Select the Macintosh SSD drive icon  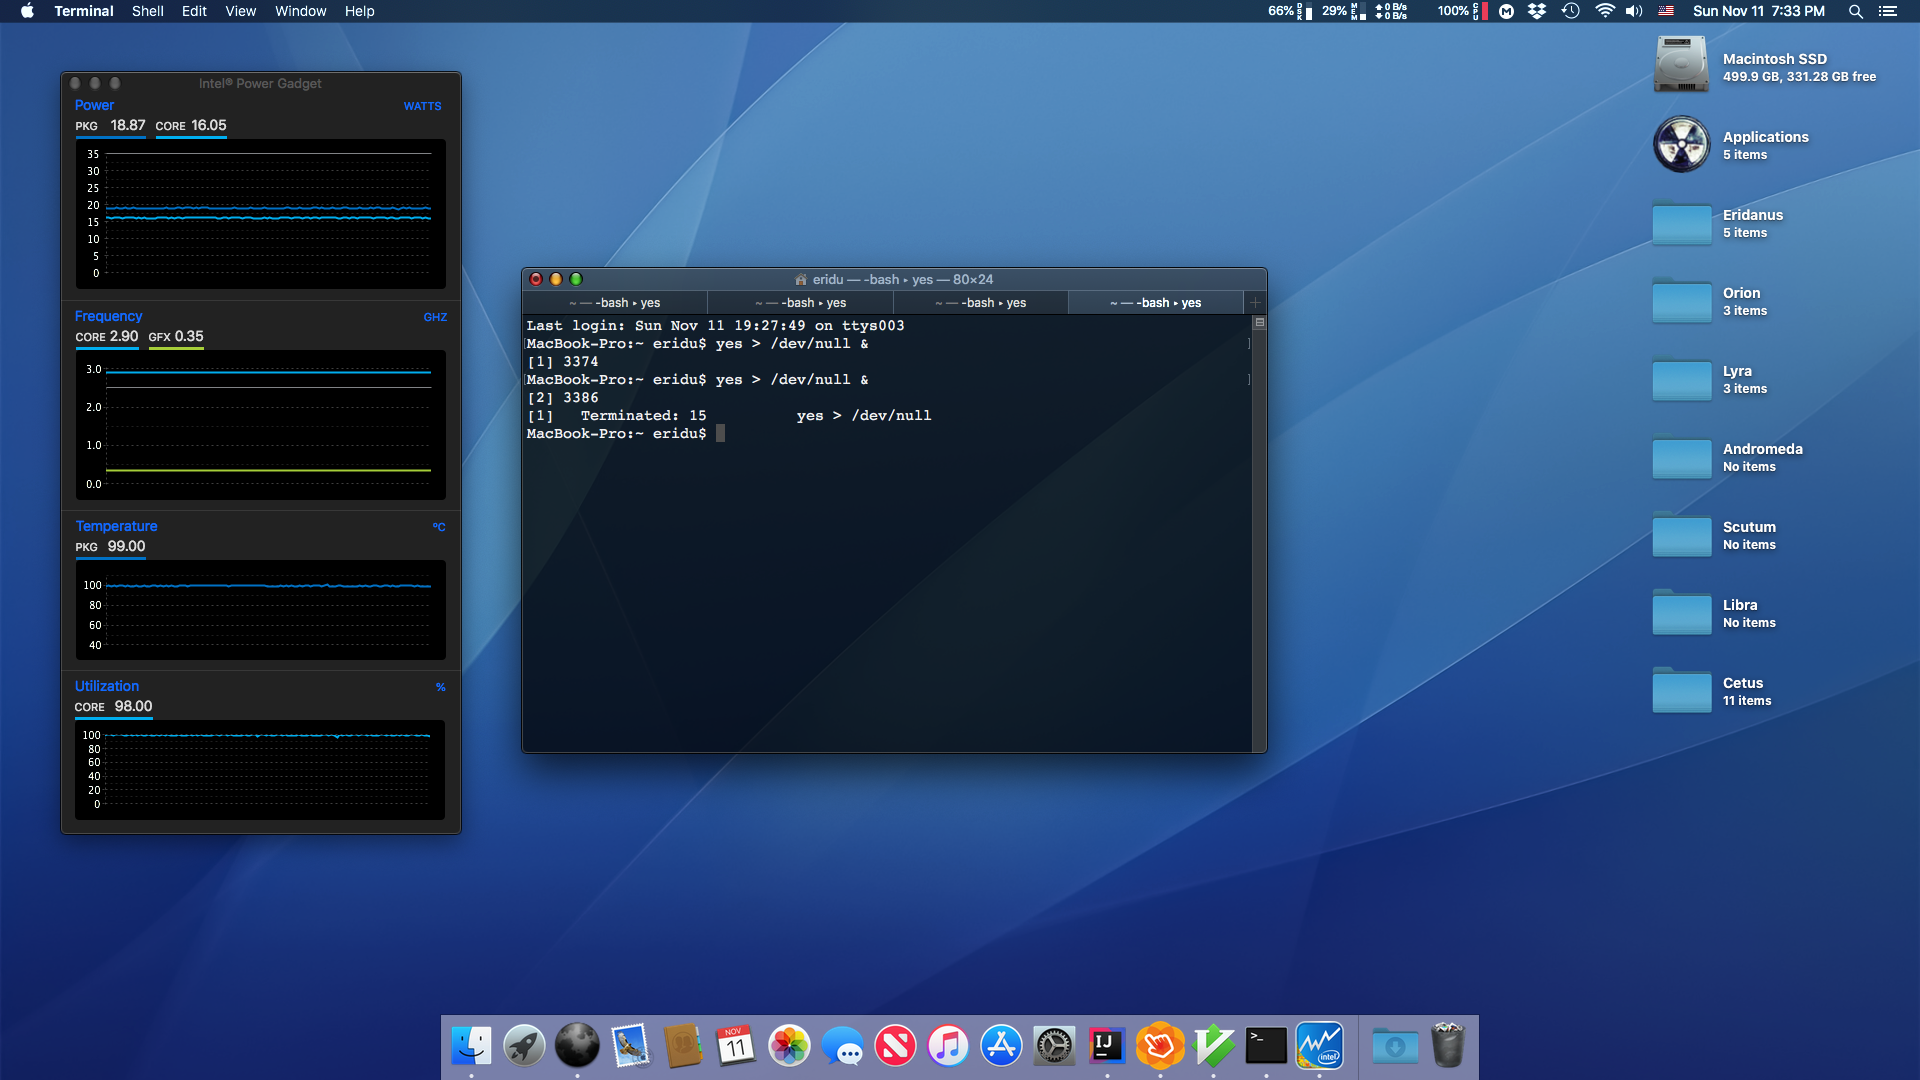click(1682, 66)
